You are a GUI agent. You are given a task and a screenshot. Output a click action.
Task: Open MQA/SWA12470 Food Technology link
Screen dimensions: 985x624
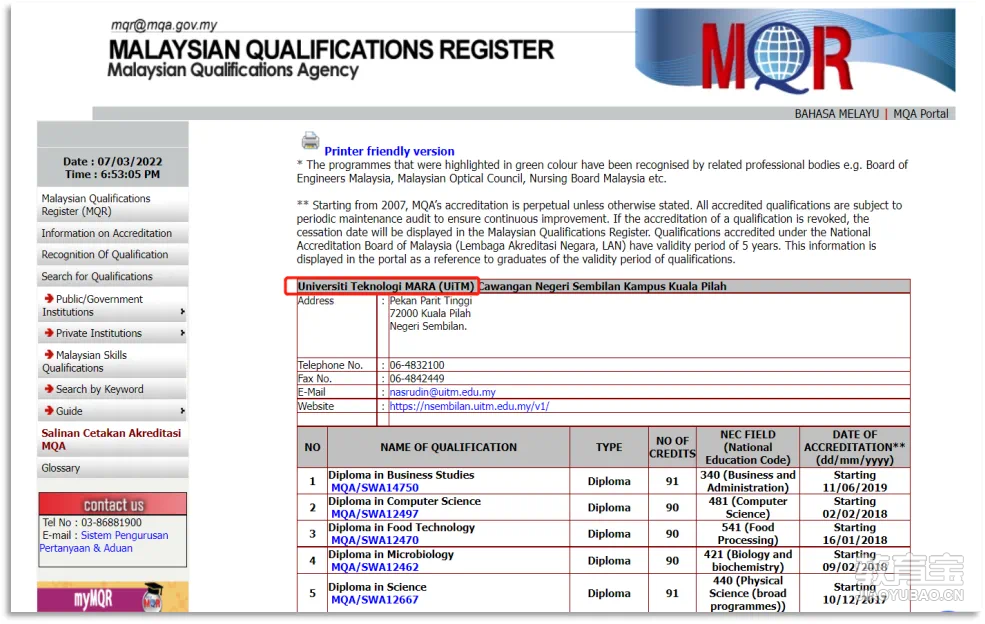point(374,540)
